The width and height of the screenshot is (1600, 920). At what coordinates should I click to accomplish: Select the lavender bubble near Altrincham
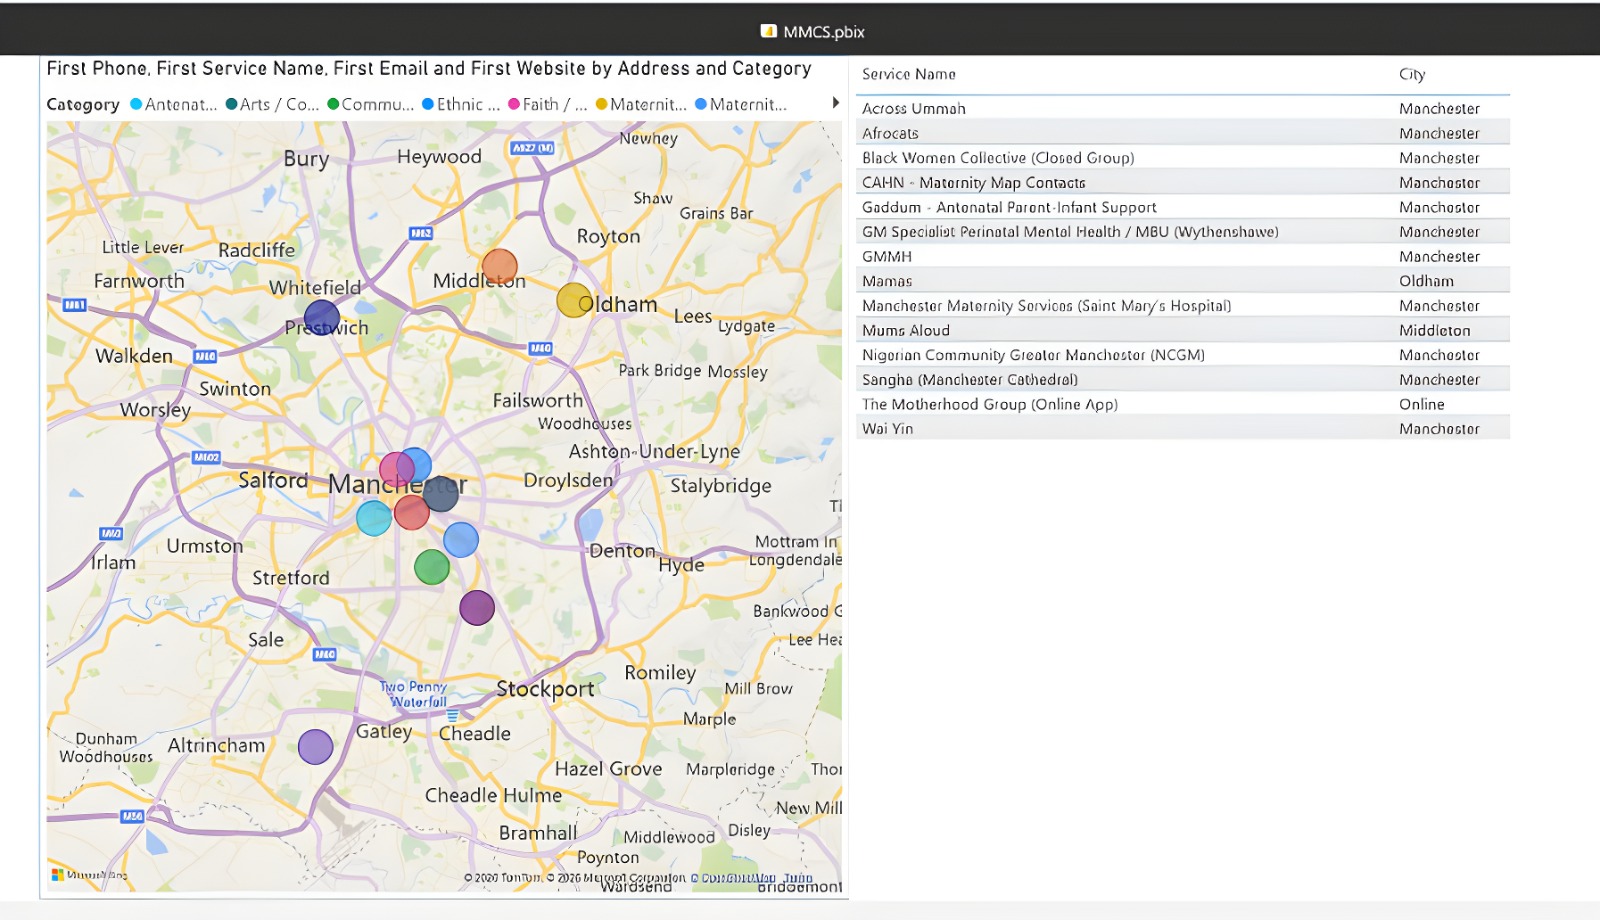[316, 747]
